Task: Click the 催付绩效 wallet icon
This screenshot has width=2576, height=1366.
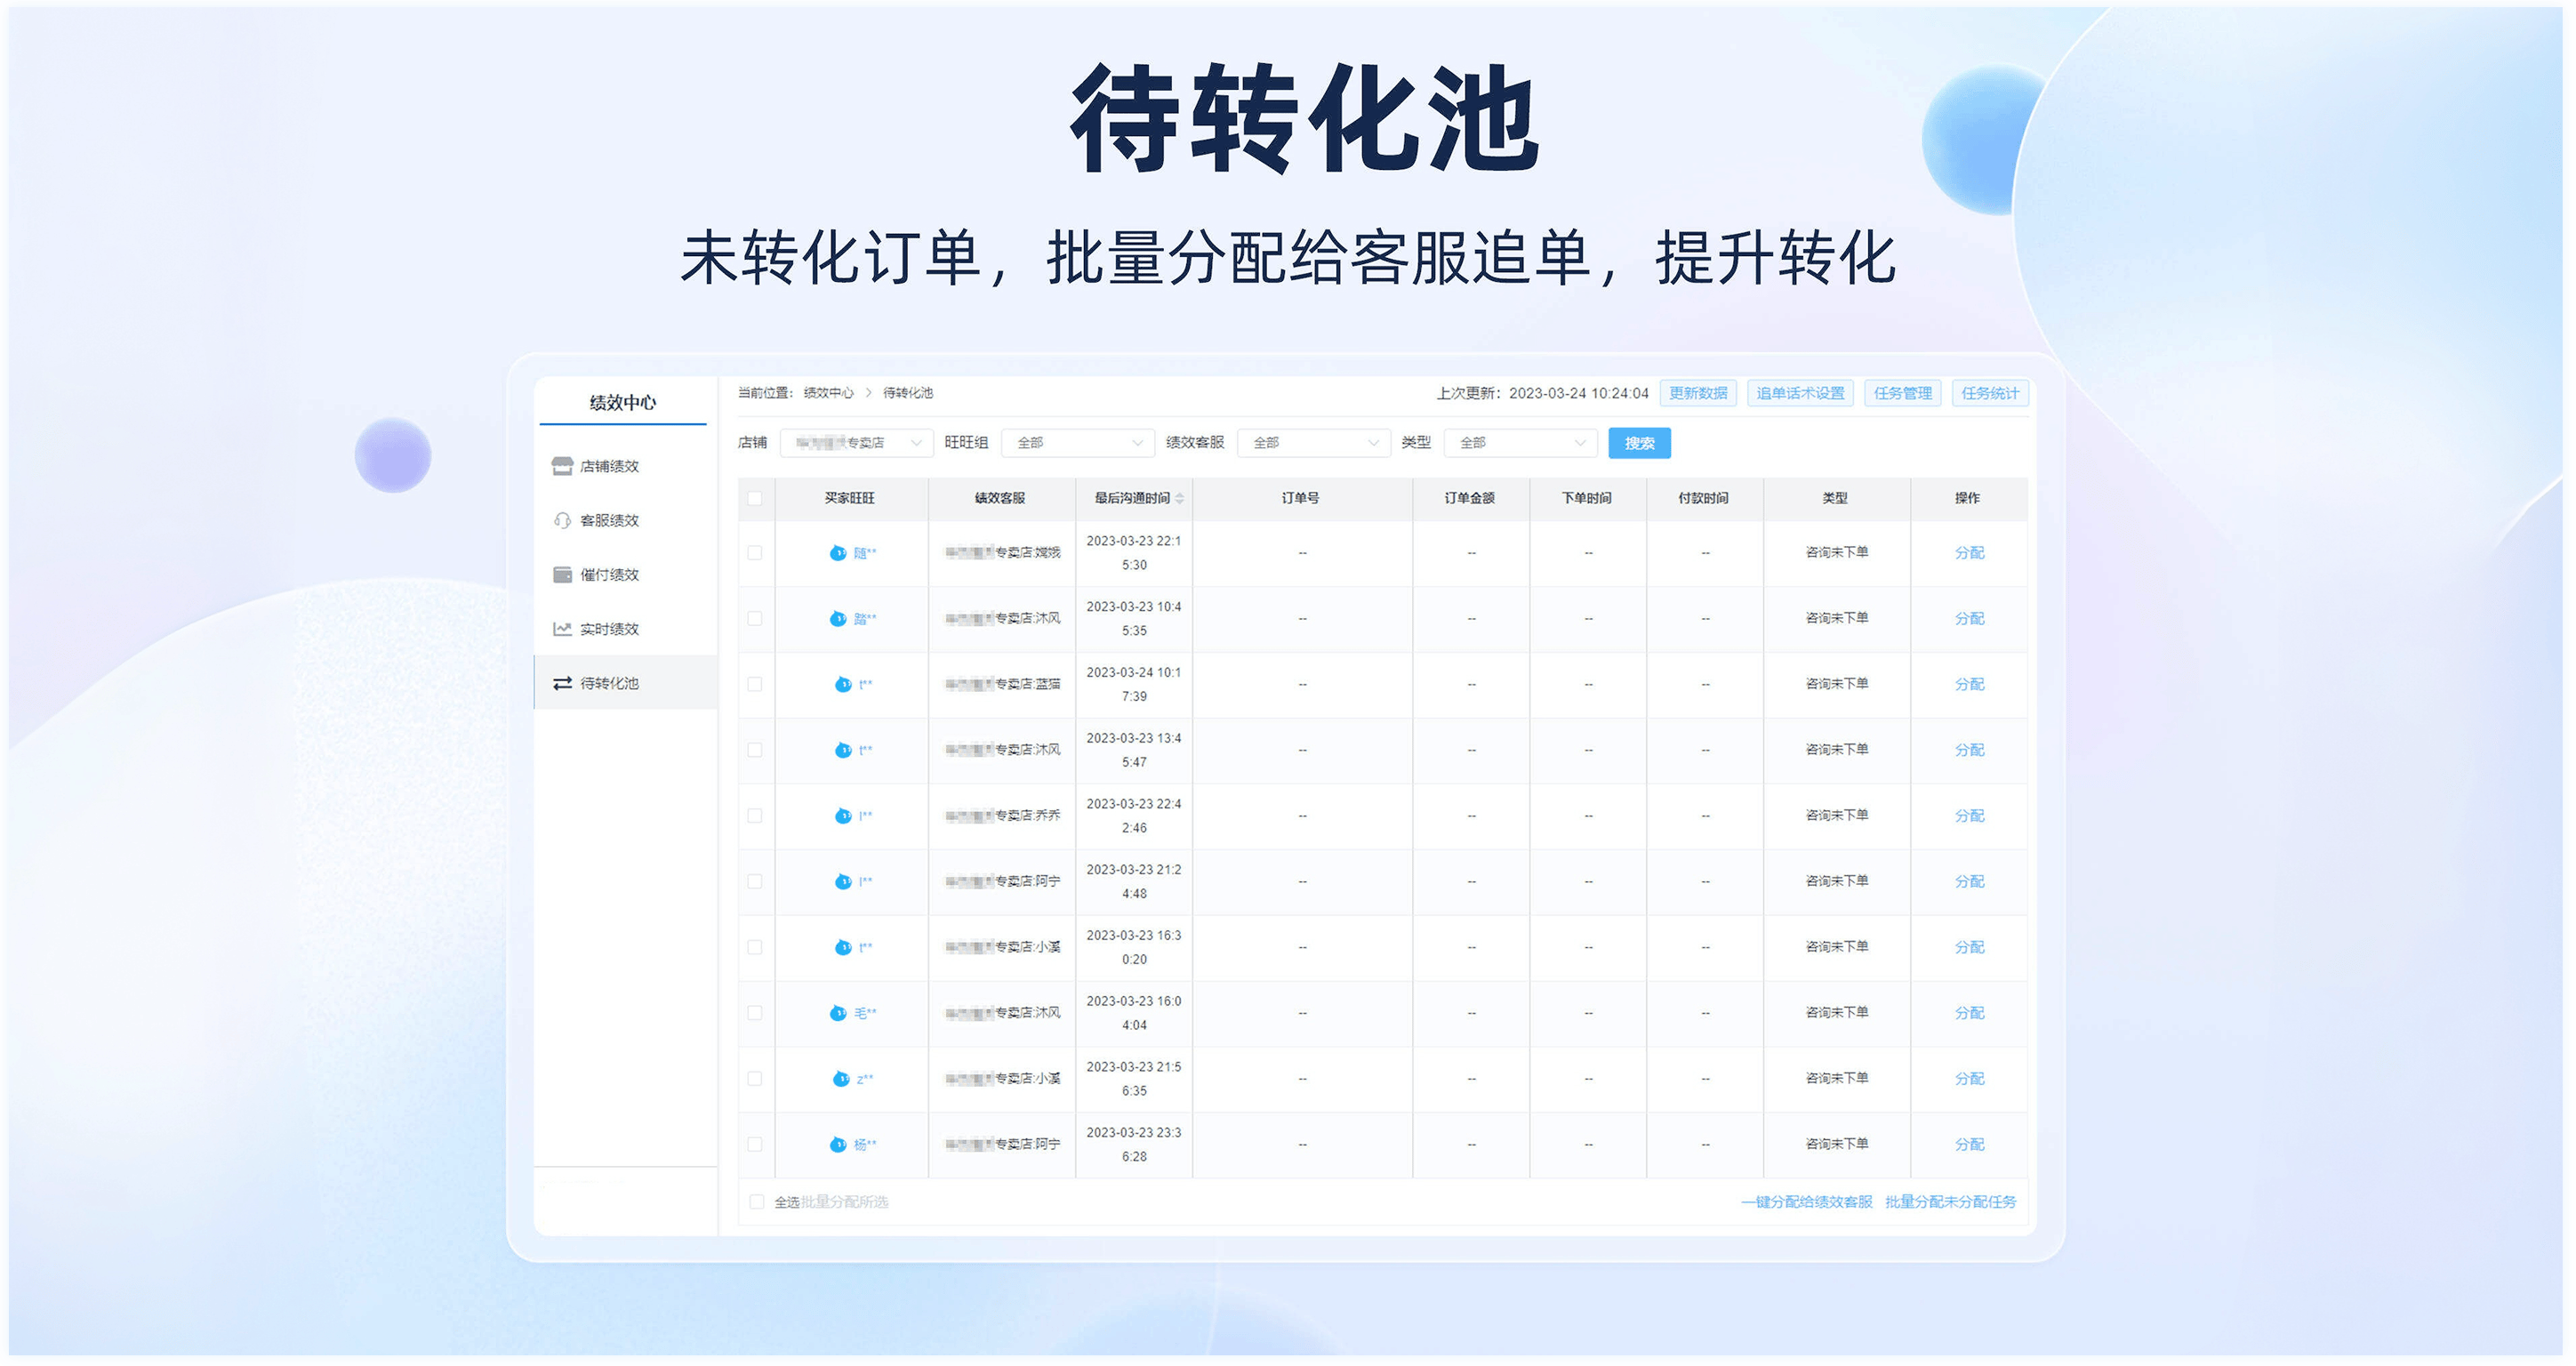Action: (562, 574)
